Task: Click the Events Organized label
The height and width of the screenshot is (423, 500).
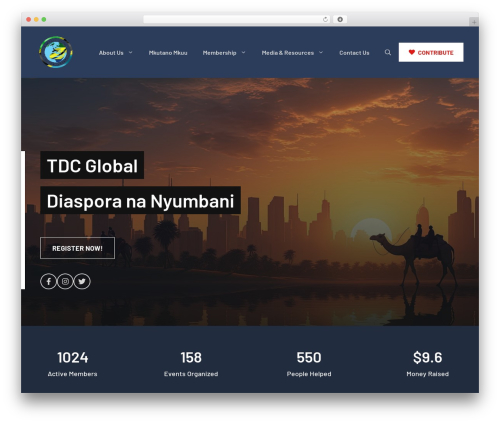Action: pos(191,374)
